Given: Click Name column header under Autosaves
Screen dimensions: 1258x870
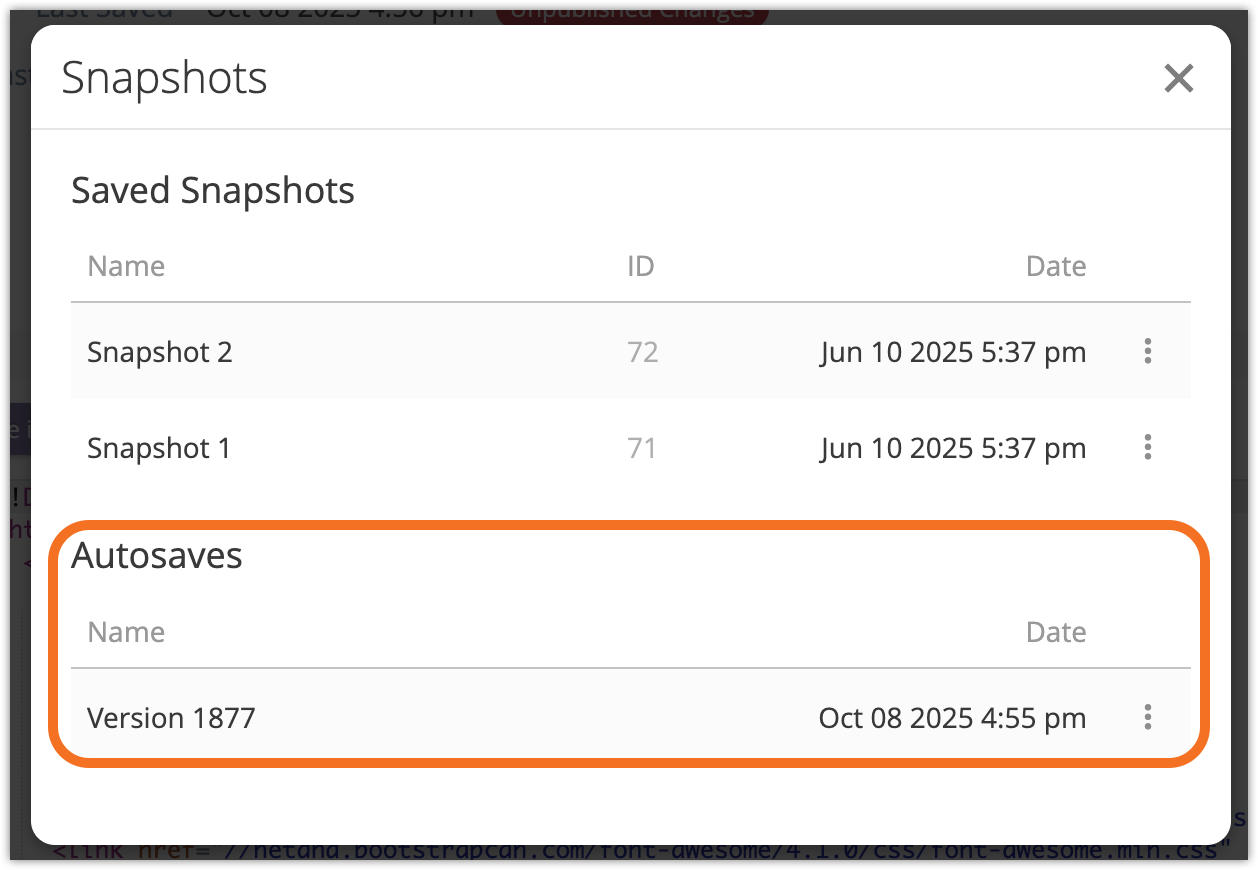Looking at the screenshot, I should (x=126, y=632).
